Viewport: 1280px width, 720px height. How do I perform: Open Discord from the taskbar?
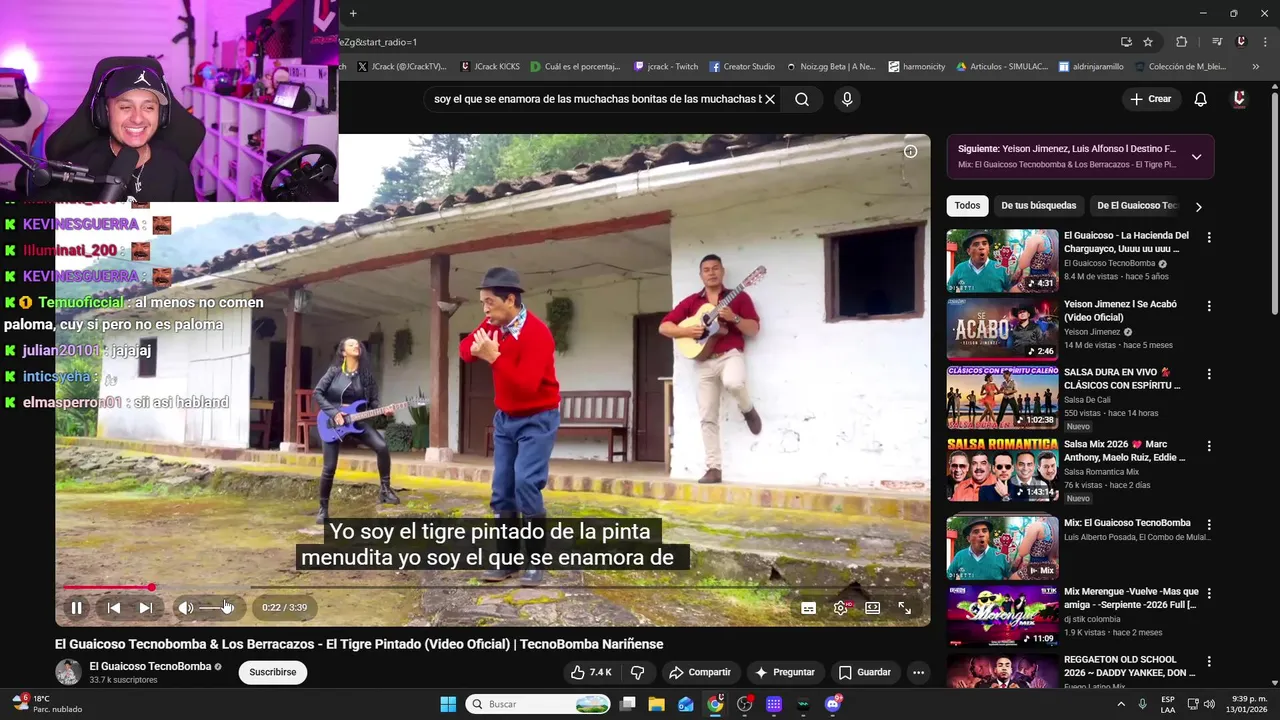click(833, 704)
